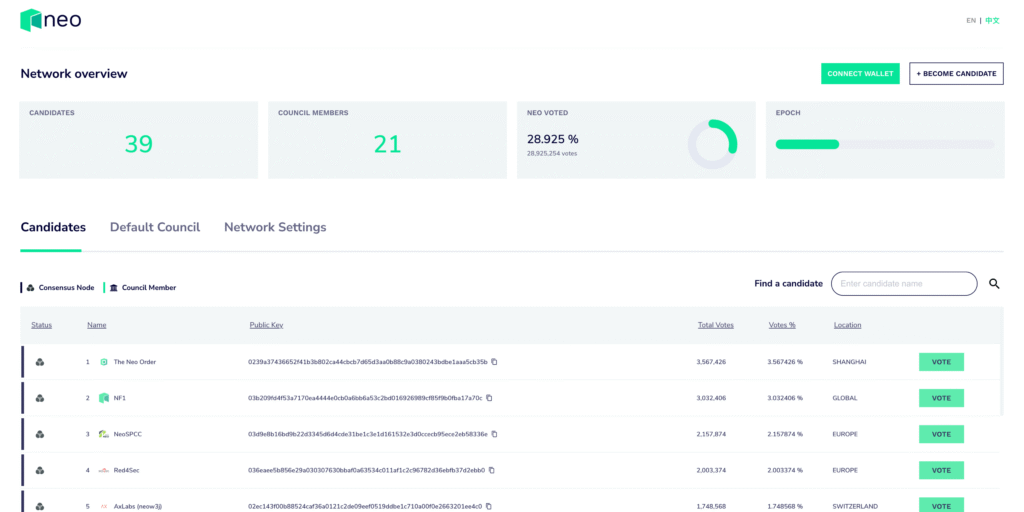Click The Neo Order candidate logo
Viewport: 1024px width, 512px height.
tap(104, 362)
